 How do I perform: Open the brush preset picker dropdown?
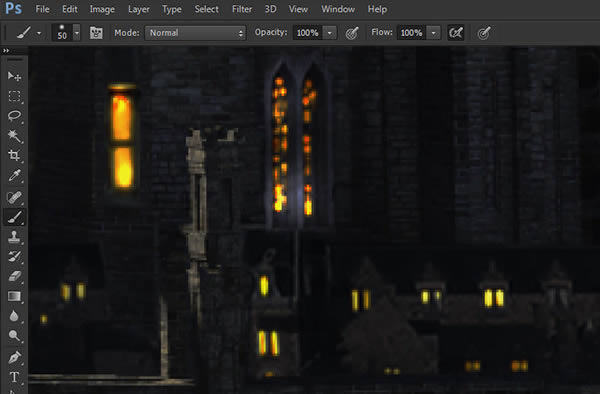click(x=77, y=33)
